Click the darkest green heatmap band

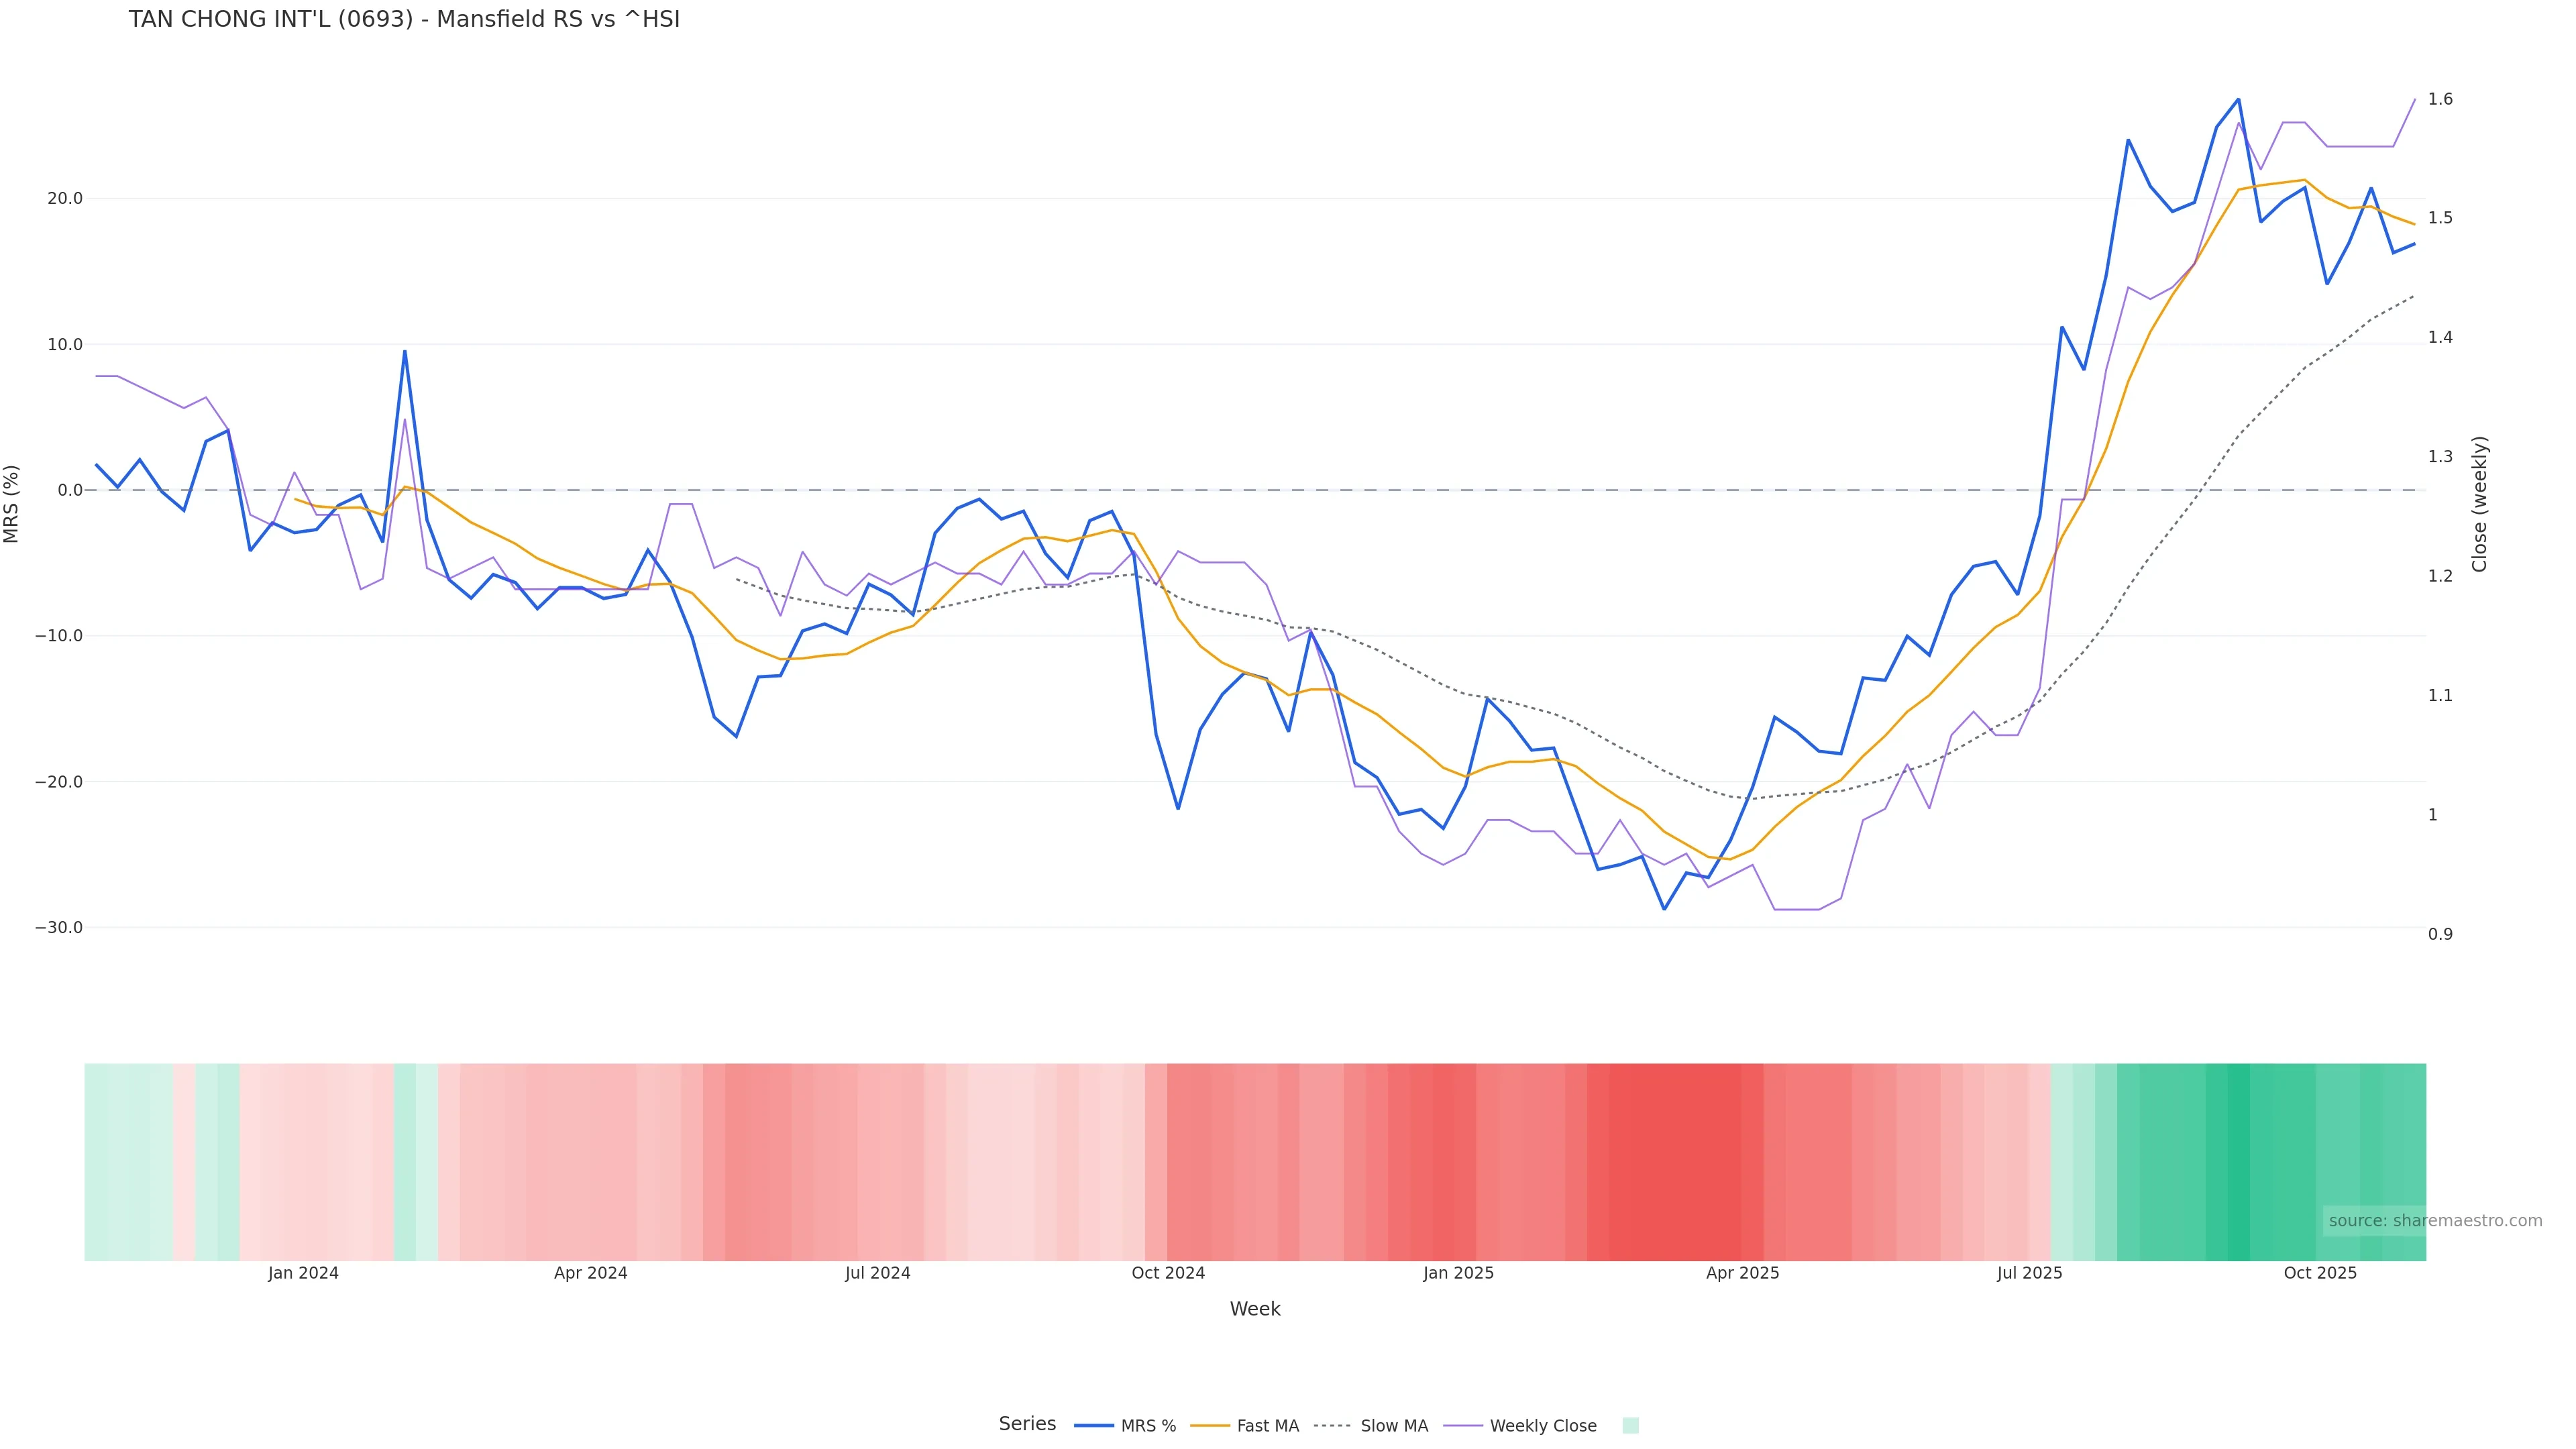[x=2238, y=1161]
